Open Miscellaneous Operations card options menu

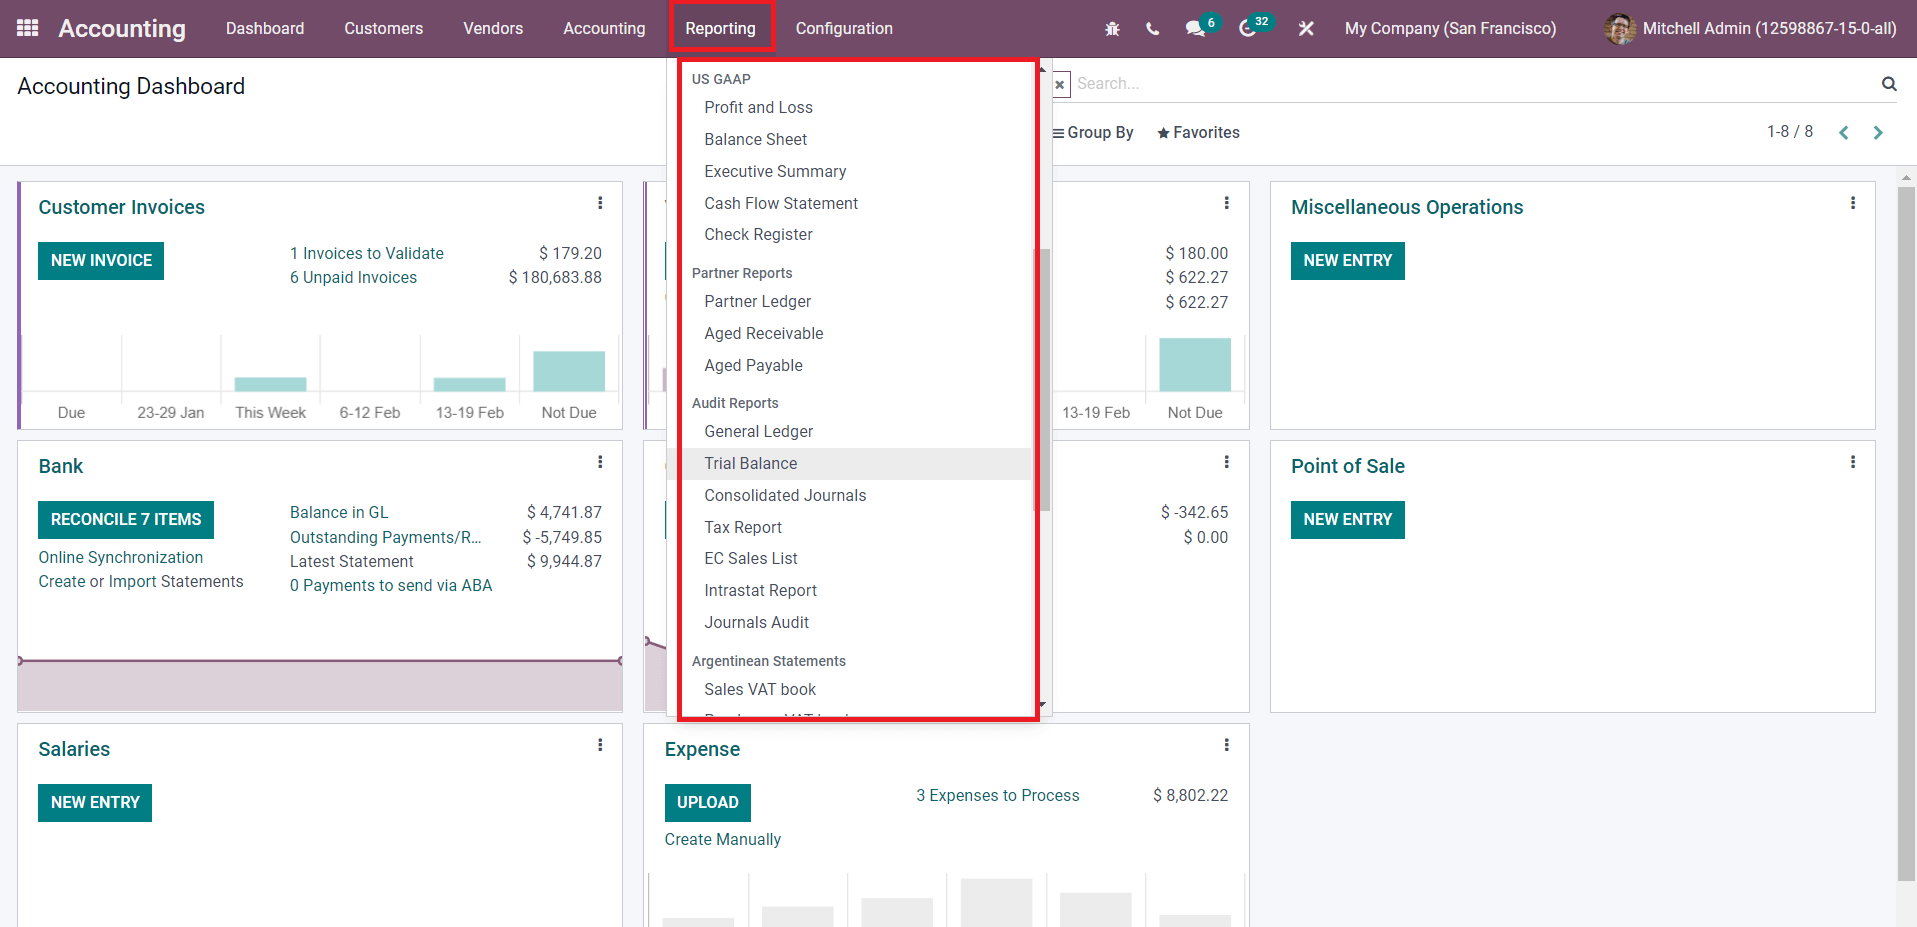(1853, 203)
